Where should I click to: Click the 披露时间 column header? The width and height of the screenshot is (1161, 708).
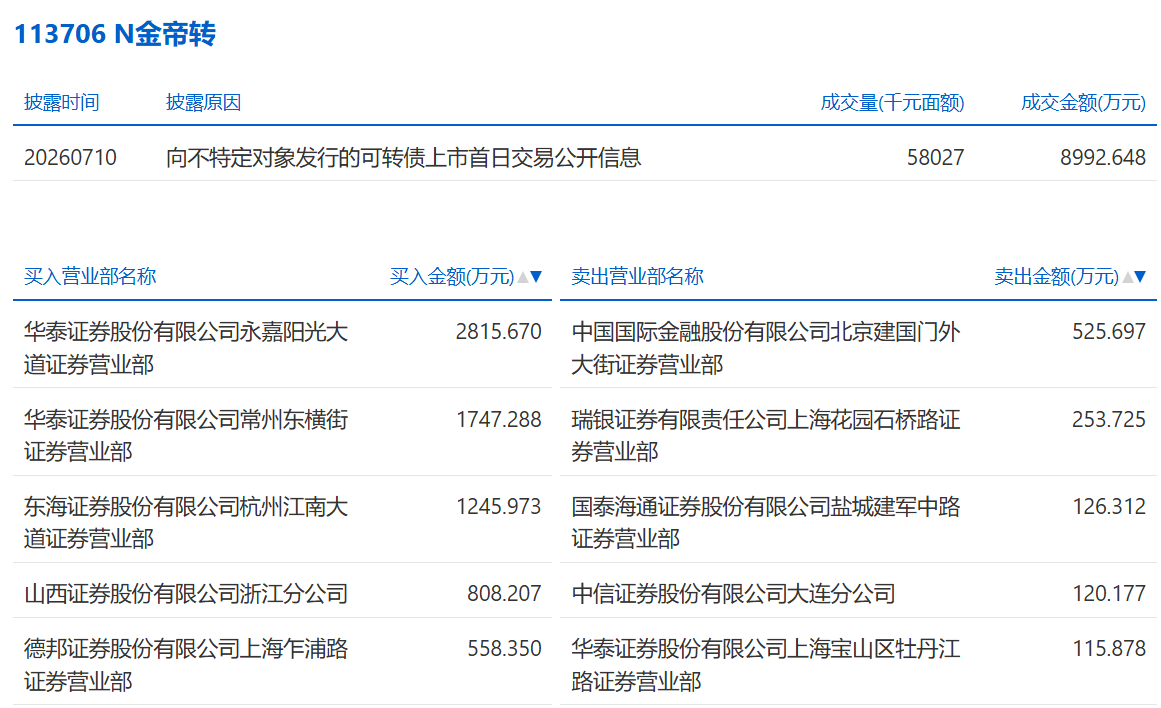pyautogui.click(x=61, y=102)
